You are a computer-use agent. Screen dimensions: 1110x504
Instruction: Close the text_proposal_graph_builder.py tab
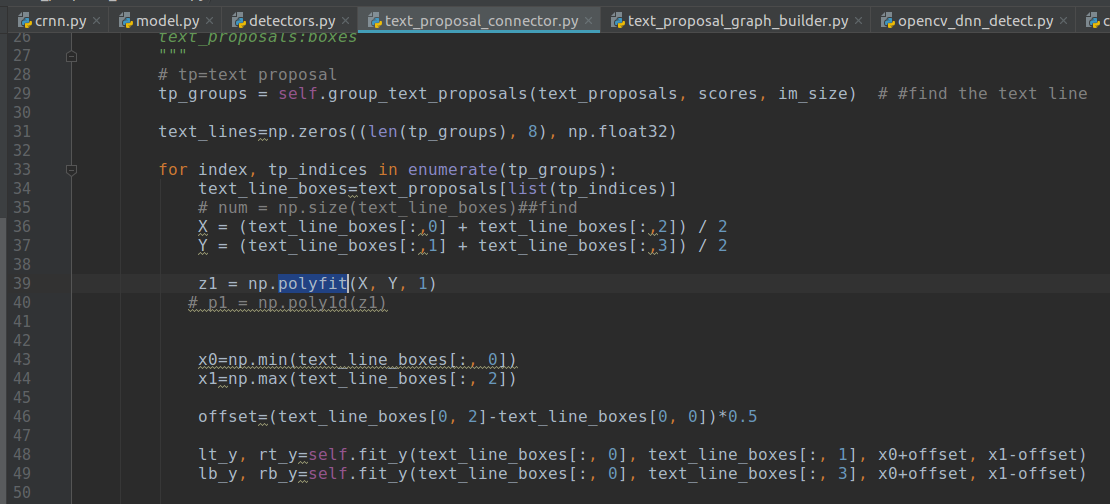tap(858, 21)
